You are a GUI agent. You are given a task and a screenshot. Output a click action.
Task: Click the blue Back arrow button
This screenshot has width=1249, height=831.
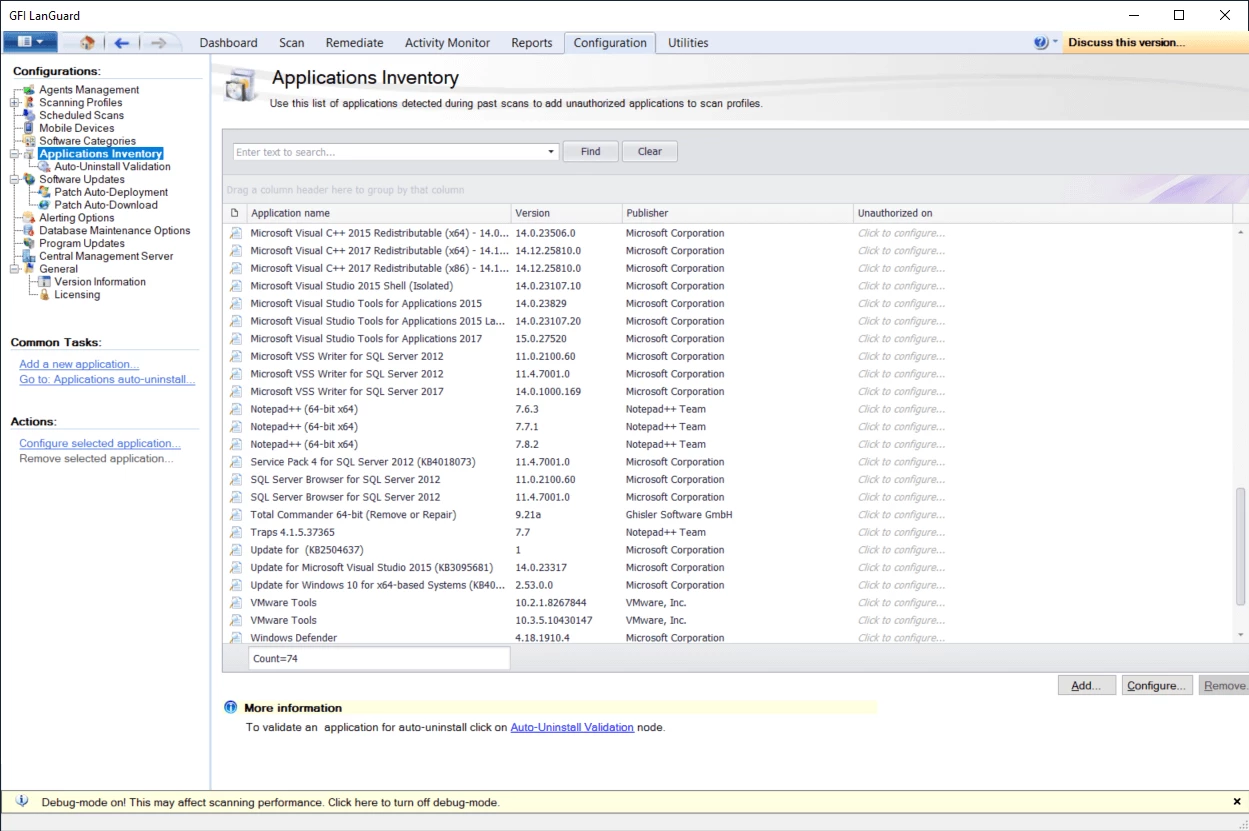(x=122, y=42)
